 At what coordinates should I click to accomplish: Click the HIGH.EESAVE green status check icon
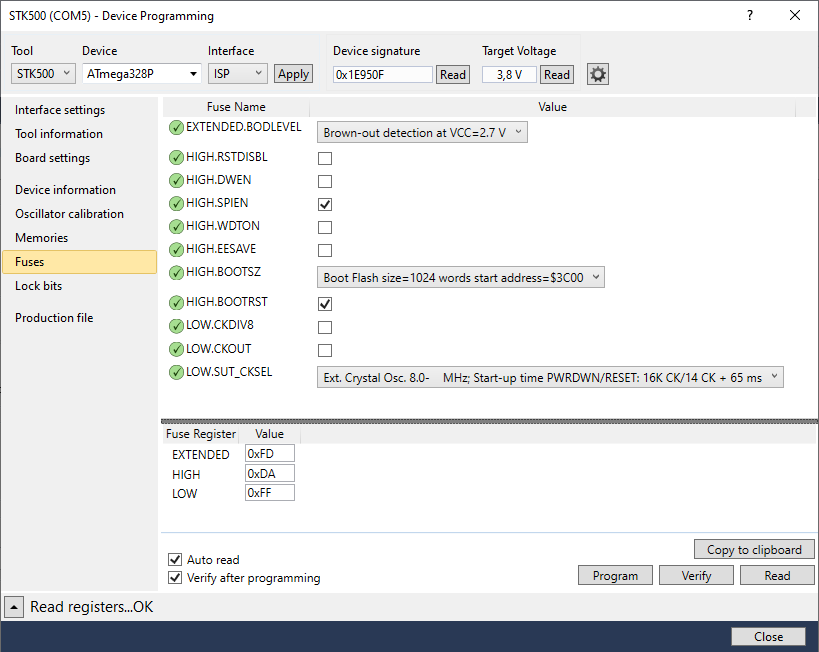tap(177, 249)
